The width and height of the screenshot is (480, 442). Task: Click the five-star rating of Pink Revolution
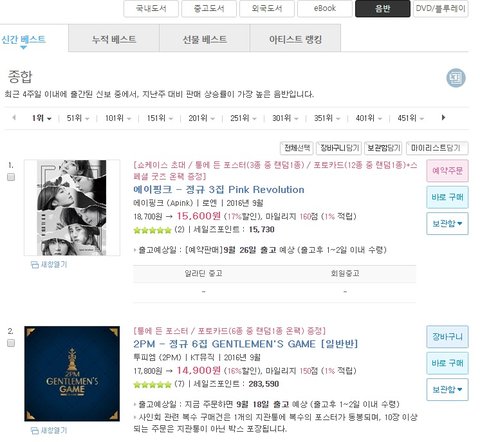(152, 230)
